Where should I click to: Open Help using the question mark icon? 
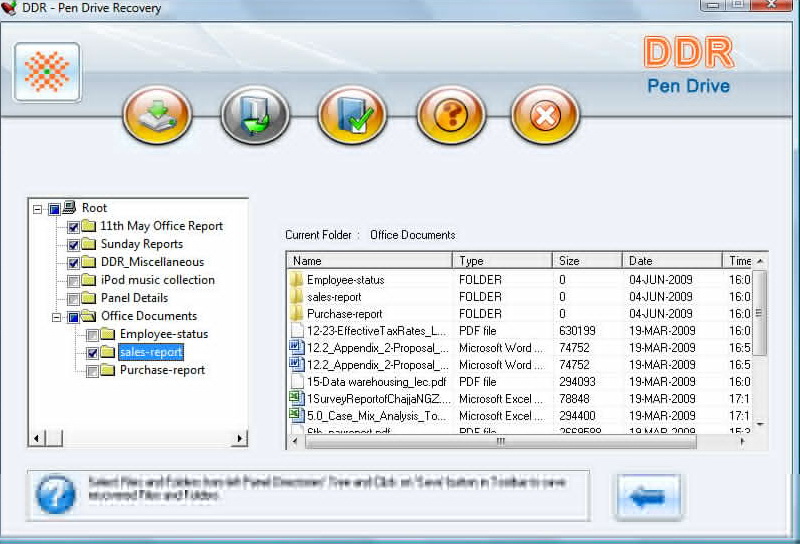tap(450, 115)
